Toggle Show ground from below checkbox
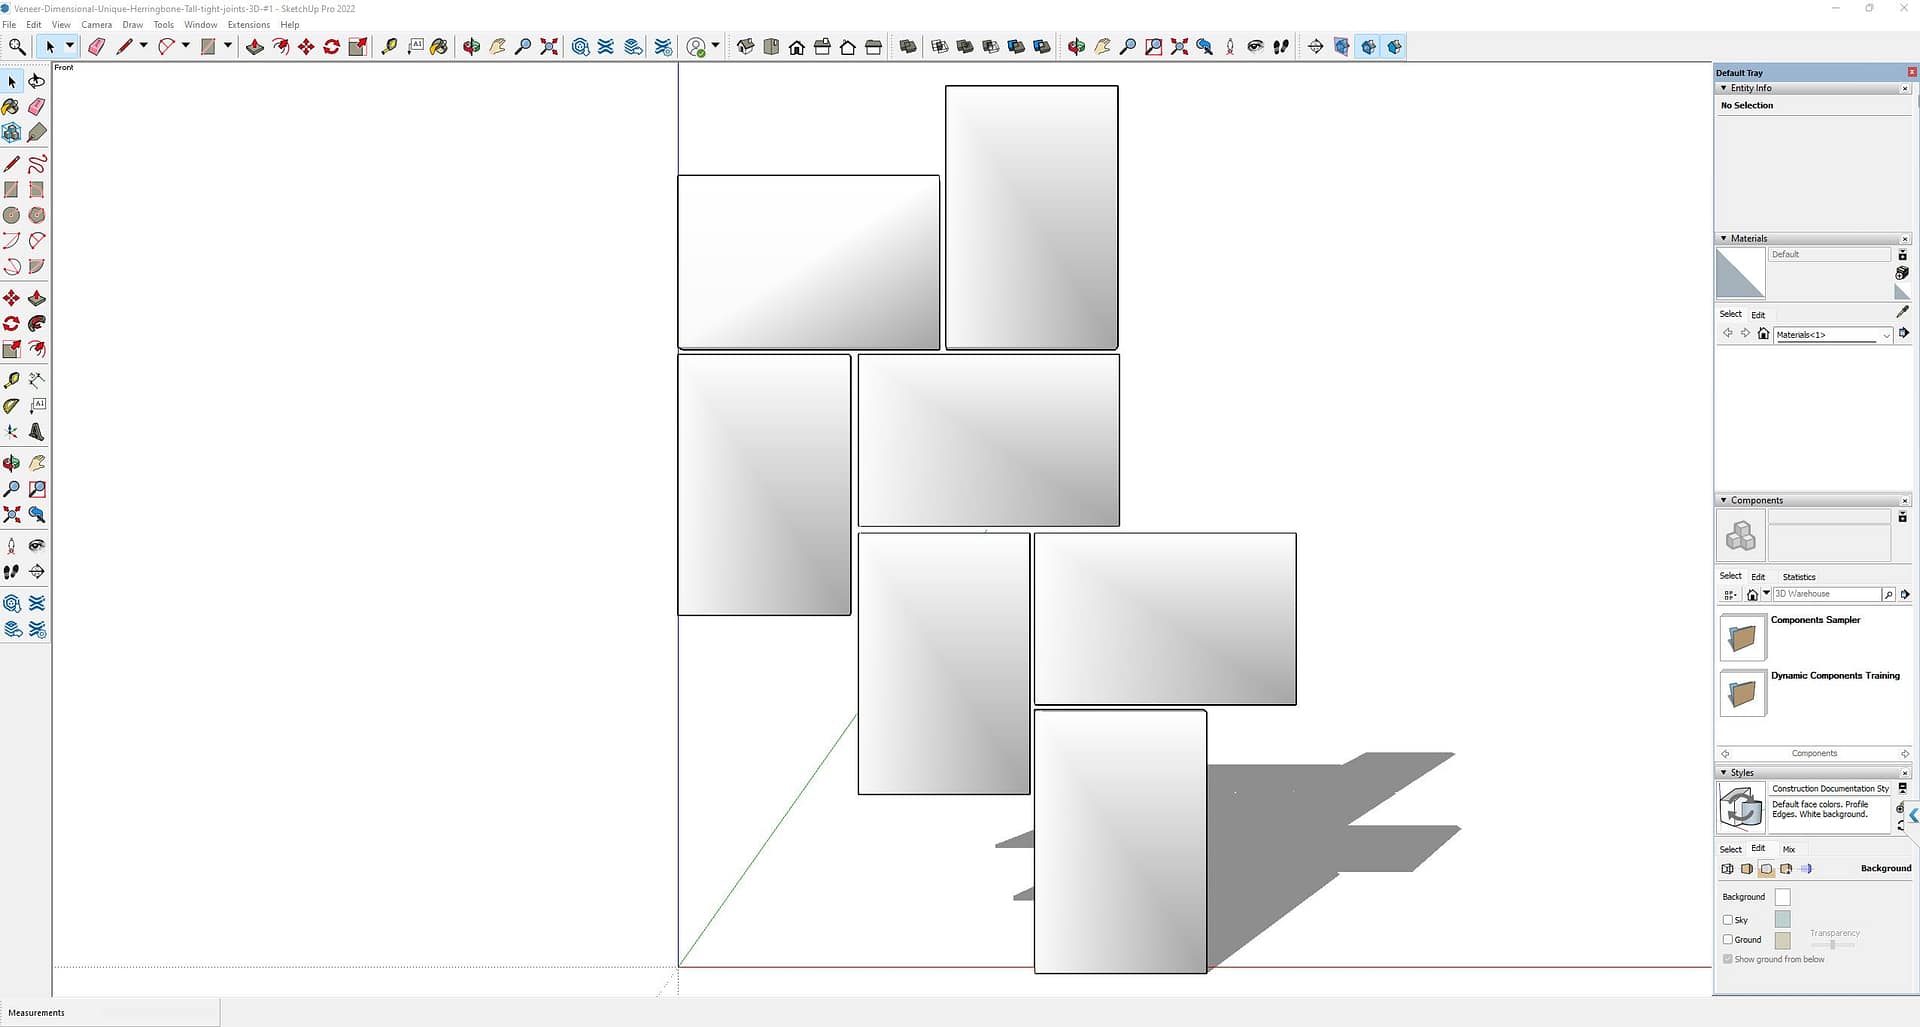Screen dimensions: 1920x1027 pos(1728,959)
